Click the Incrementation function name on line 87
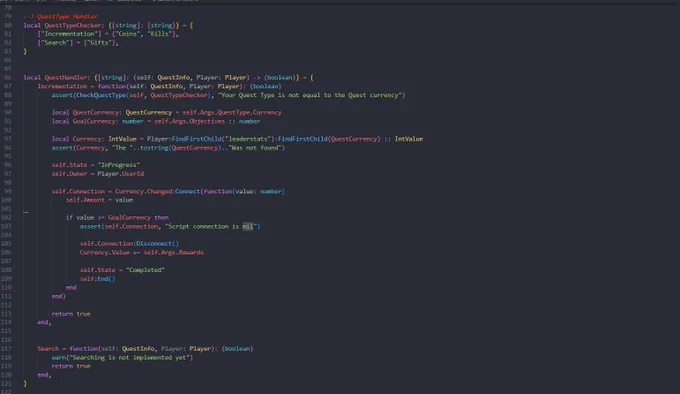Screen dimensions: 680x394 click(62, 86)
